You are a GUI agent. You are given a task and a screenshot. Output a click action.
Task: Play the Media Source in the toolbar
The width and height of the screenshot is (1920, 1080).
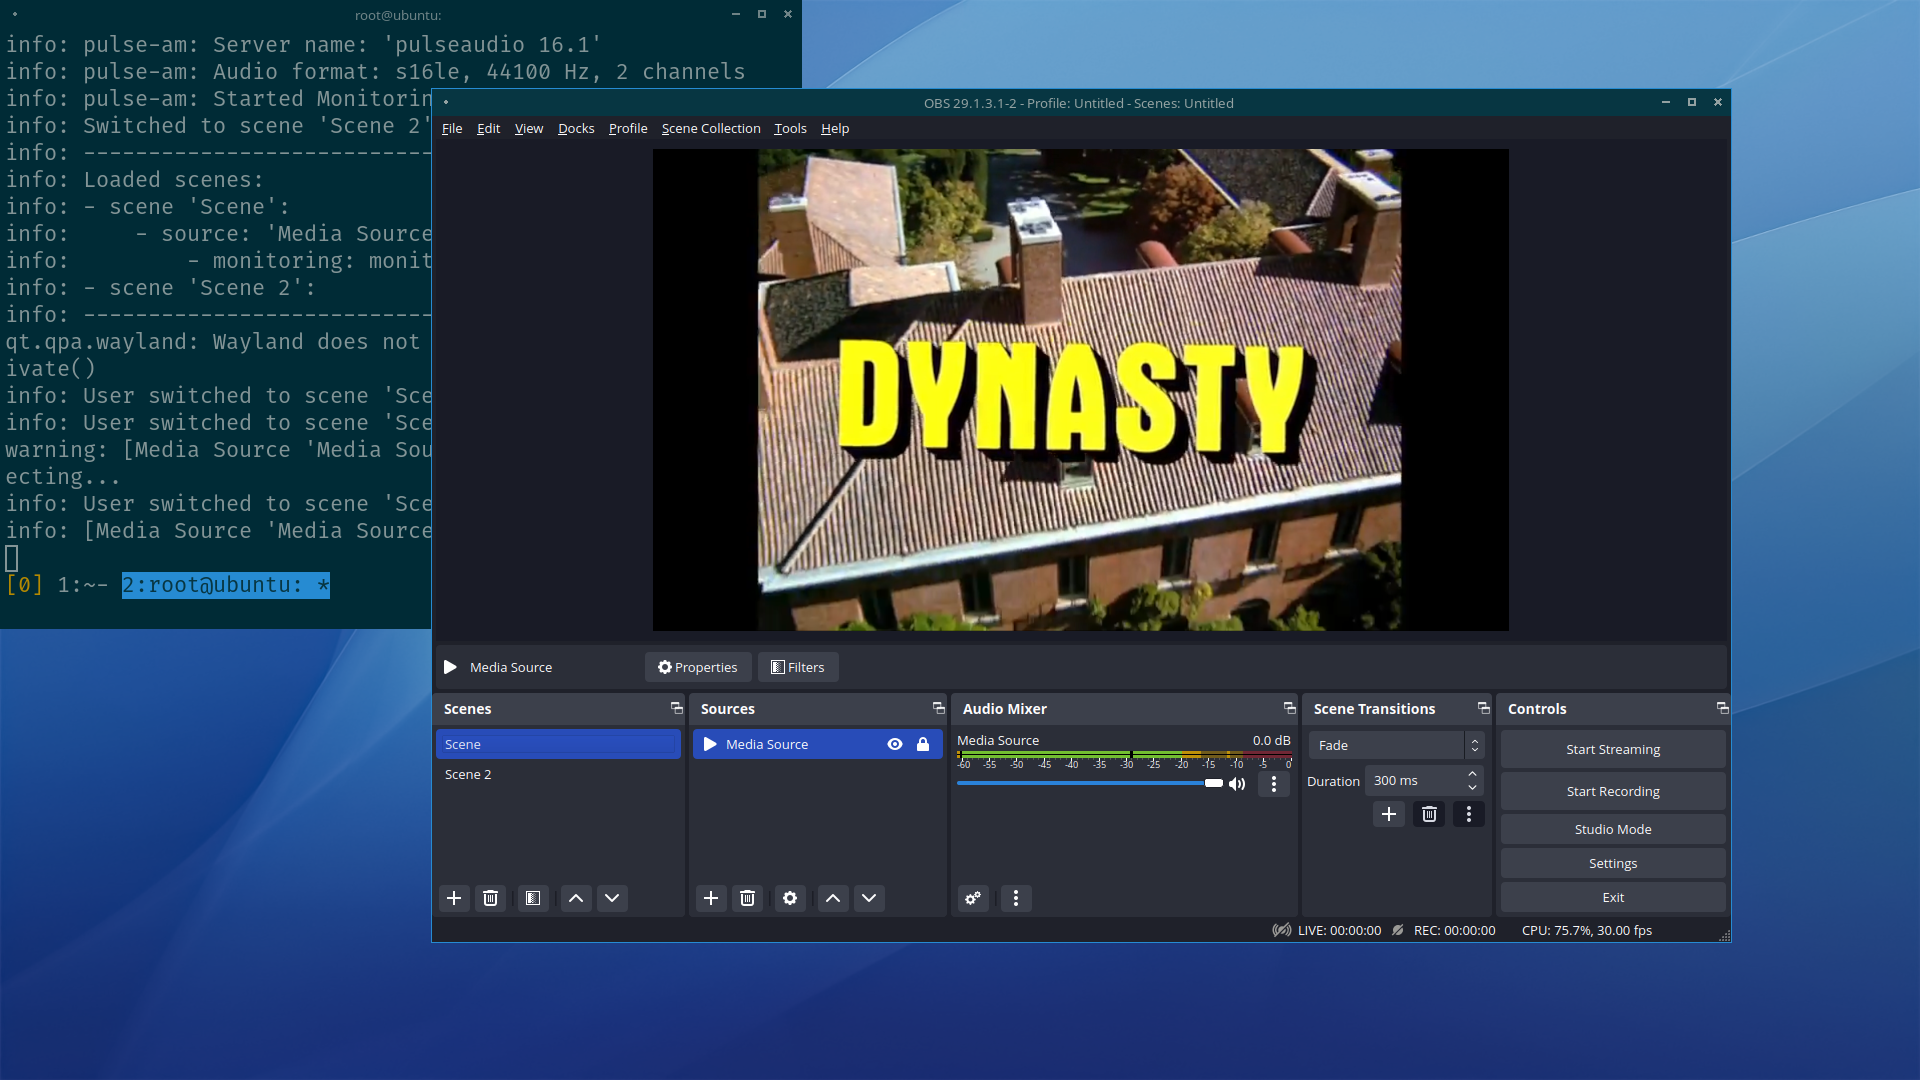point(450,667)
